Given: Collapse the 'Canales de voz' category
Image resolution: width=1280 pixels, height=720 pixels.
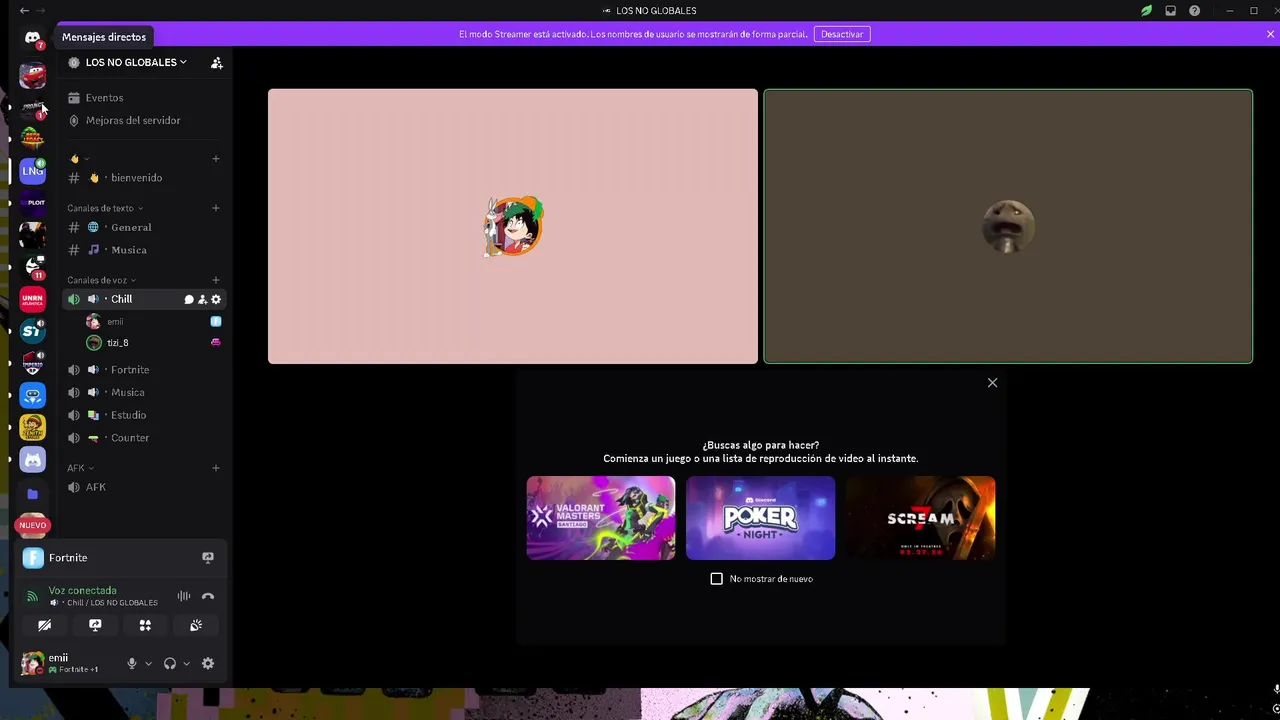Looking at the screenshot, I should (101, 280).
